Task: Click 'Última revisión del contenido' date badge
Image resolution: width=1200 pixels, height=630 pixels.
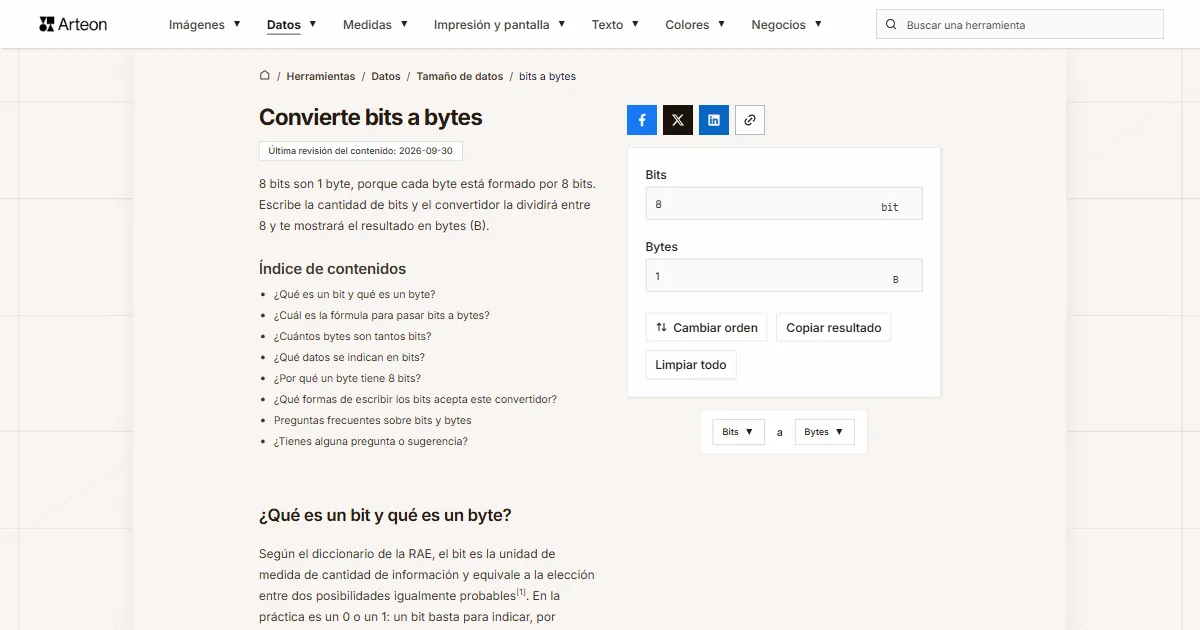Action: coord(361,151)
